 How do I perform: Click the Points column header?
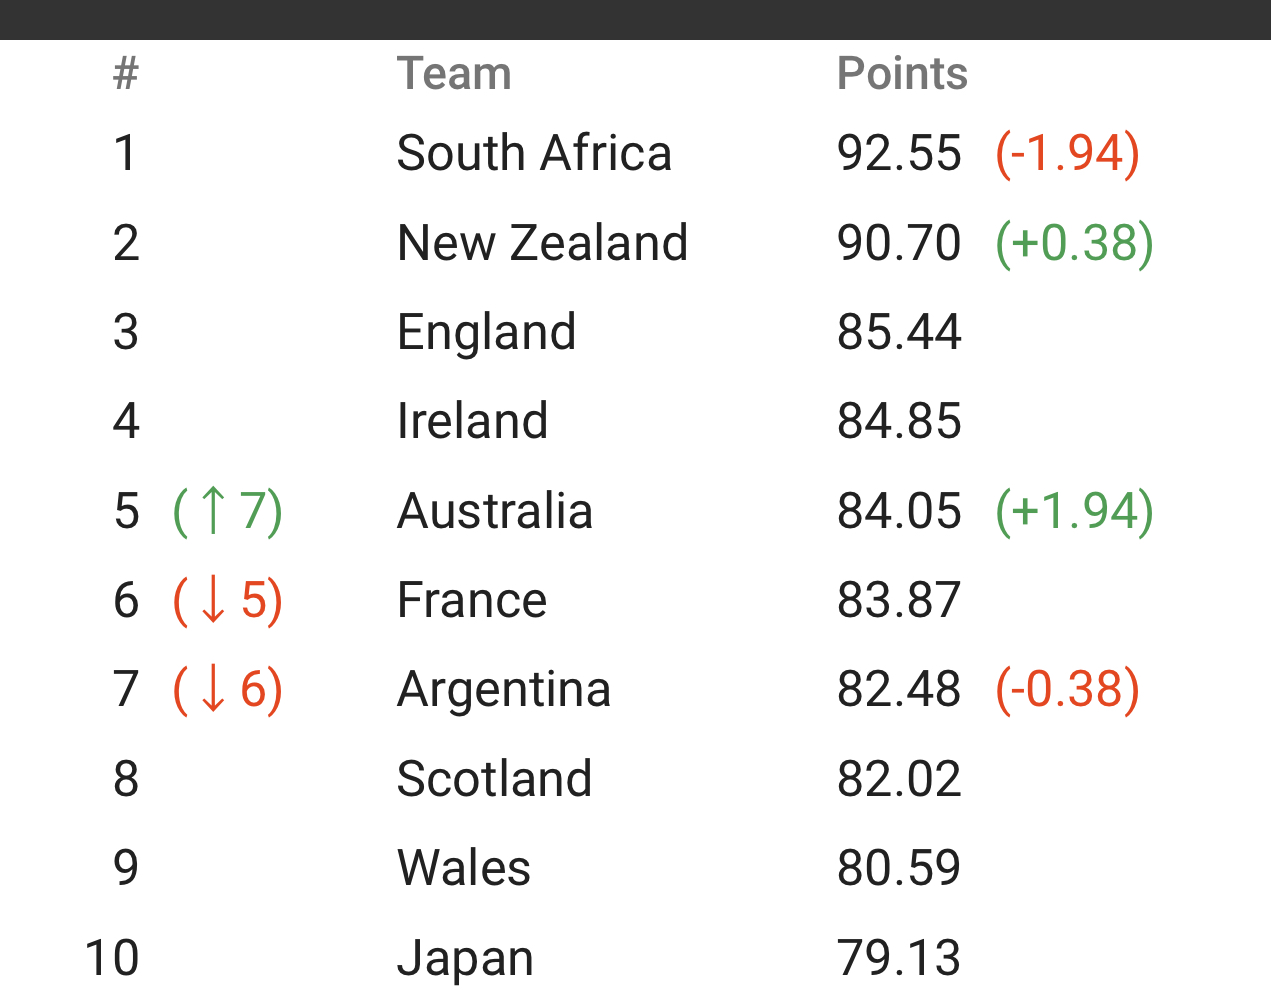[x=902, y=74]
